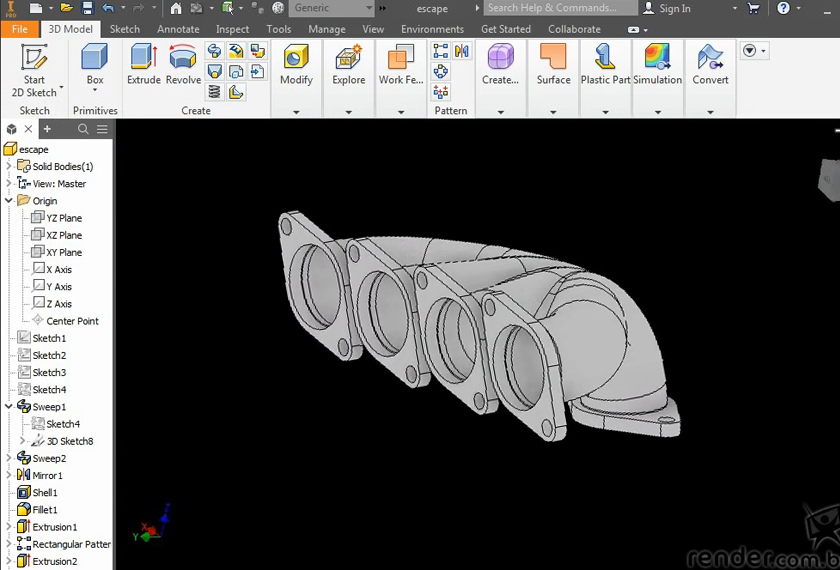Image resolution: width=840 pixels, height=570 pixels.
Task: Select the Revolve tool
Action: (183, 65)
